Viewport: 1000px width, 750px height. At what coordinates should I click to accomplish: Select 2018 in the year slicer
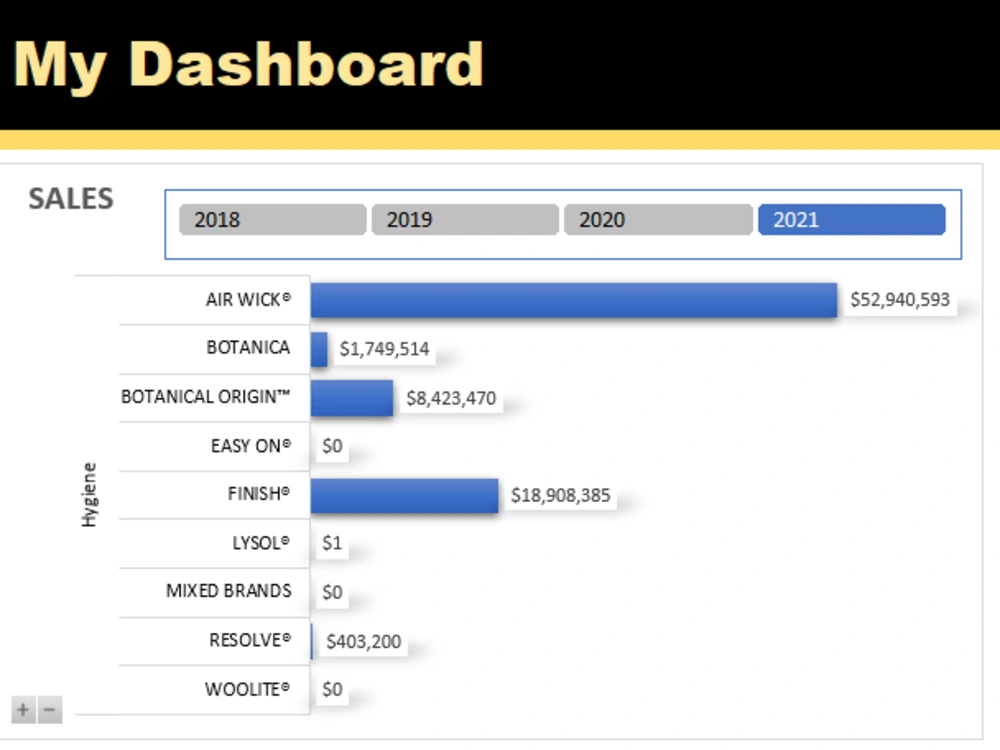pos(271,219)
